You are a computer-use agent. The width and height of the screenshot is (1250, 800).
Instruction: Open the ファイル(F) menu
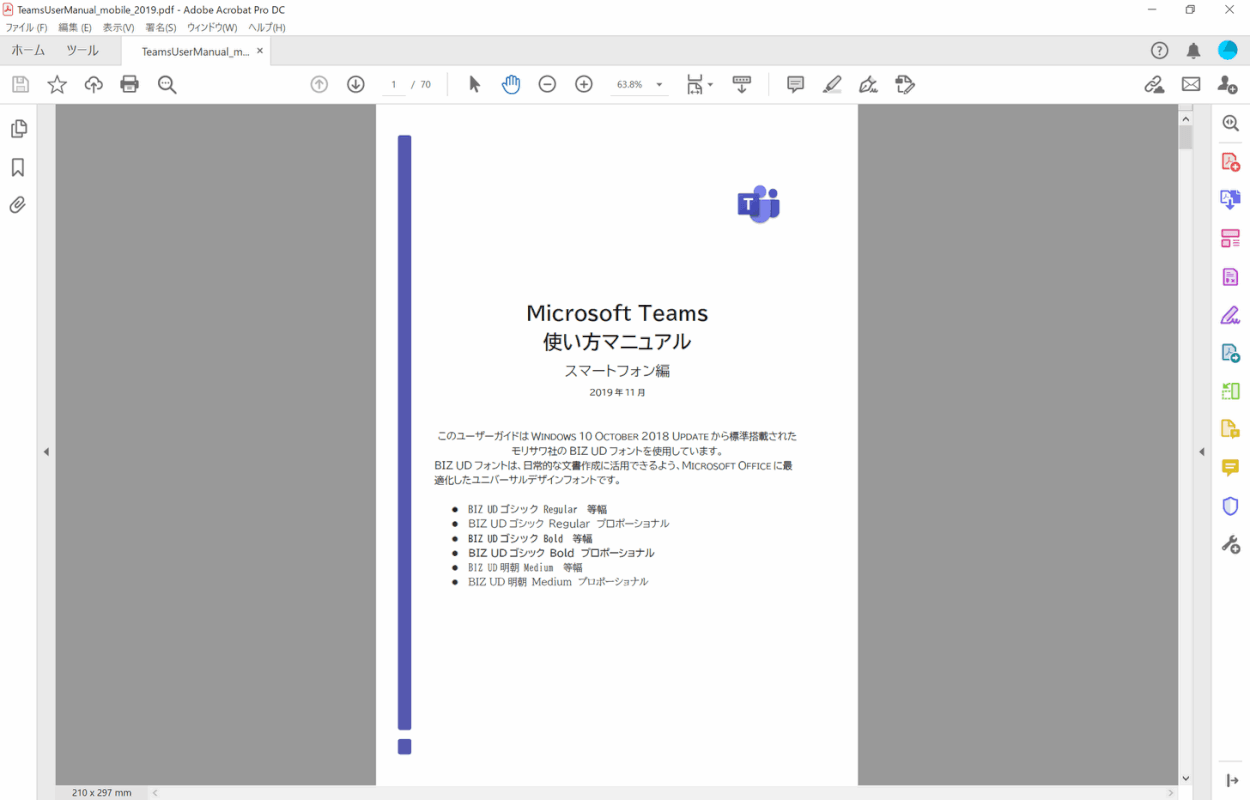click(x=26, y=28)
